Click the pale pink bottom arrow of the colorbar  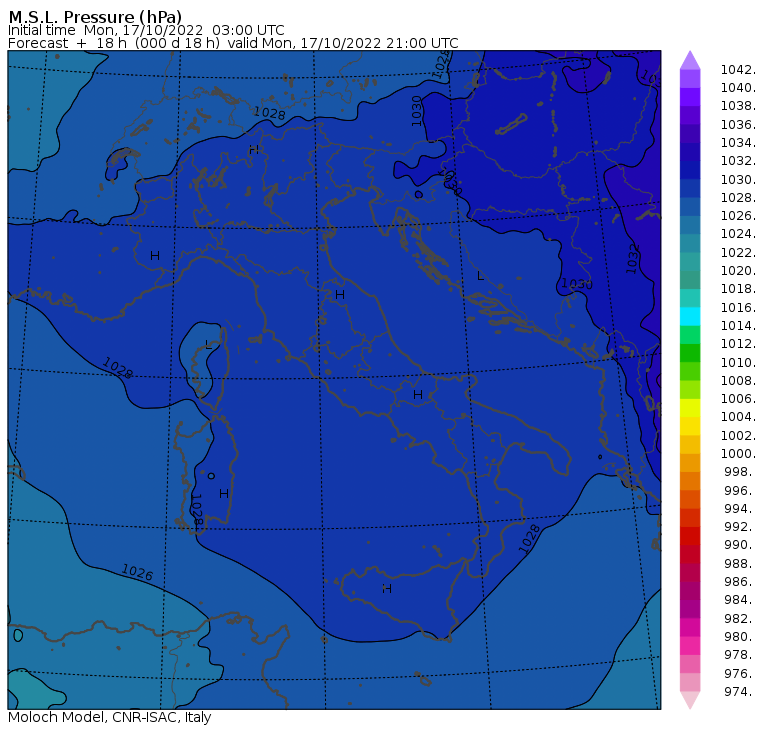690,700
